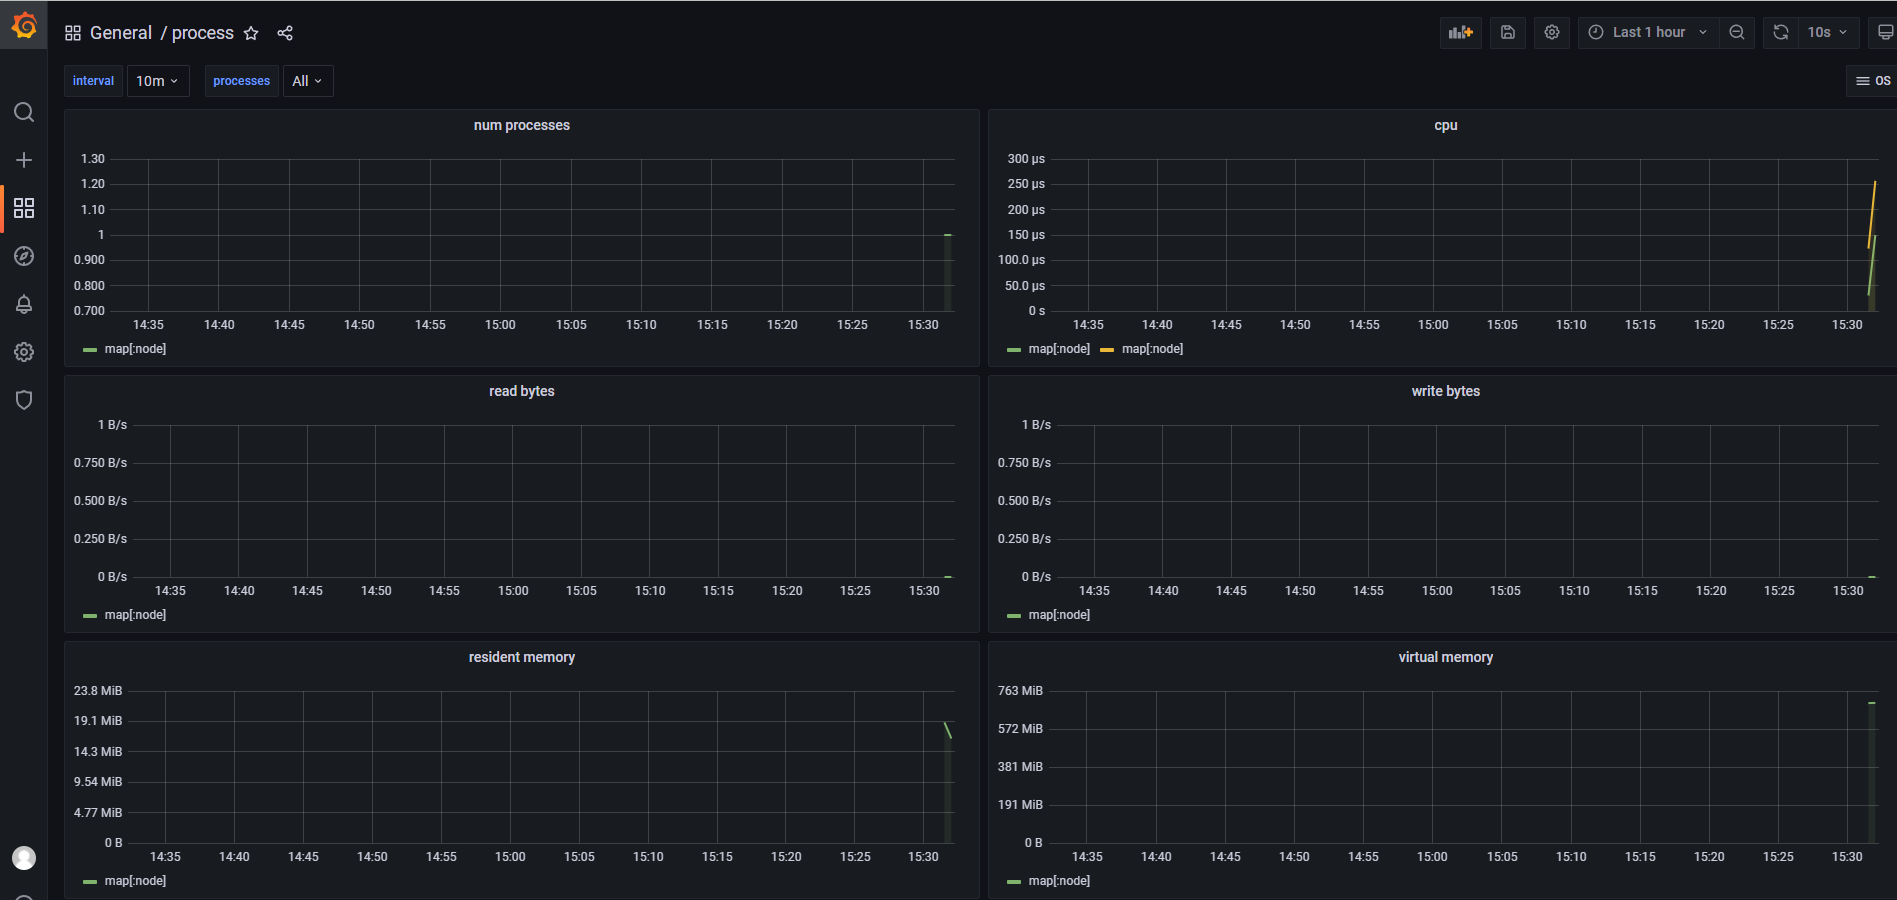Star the process dashboard as favorite
Screen dimensions: 1897x900
(251, 33)
